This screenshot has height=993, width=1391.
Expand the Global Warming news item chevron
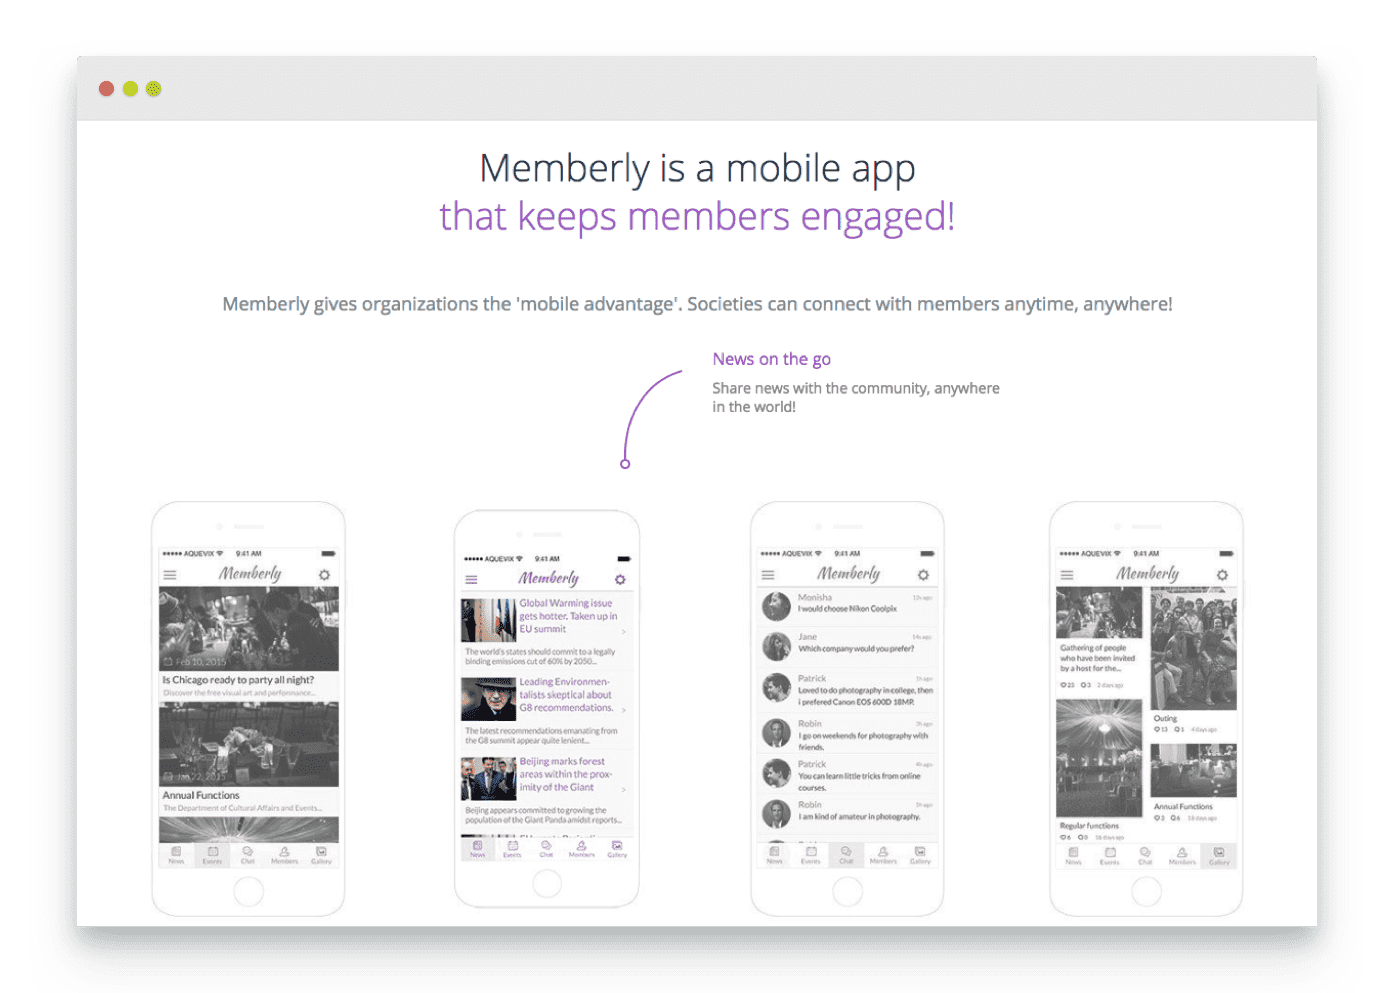624,631
